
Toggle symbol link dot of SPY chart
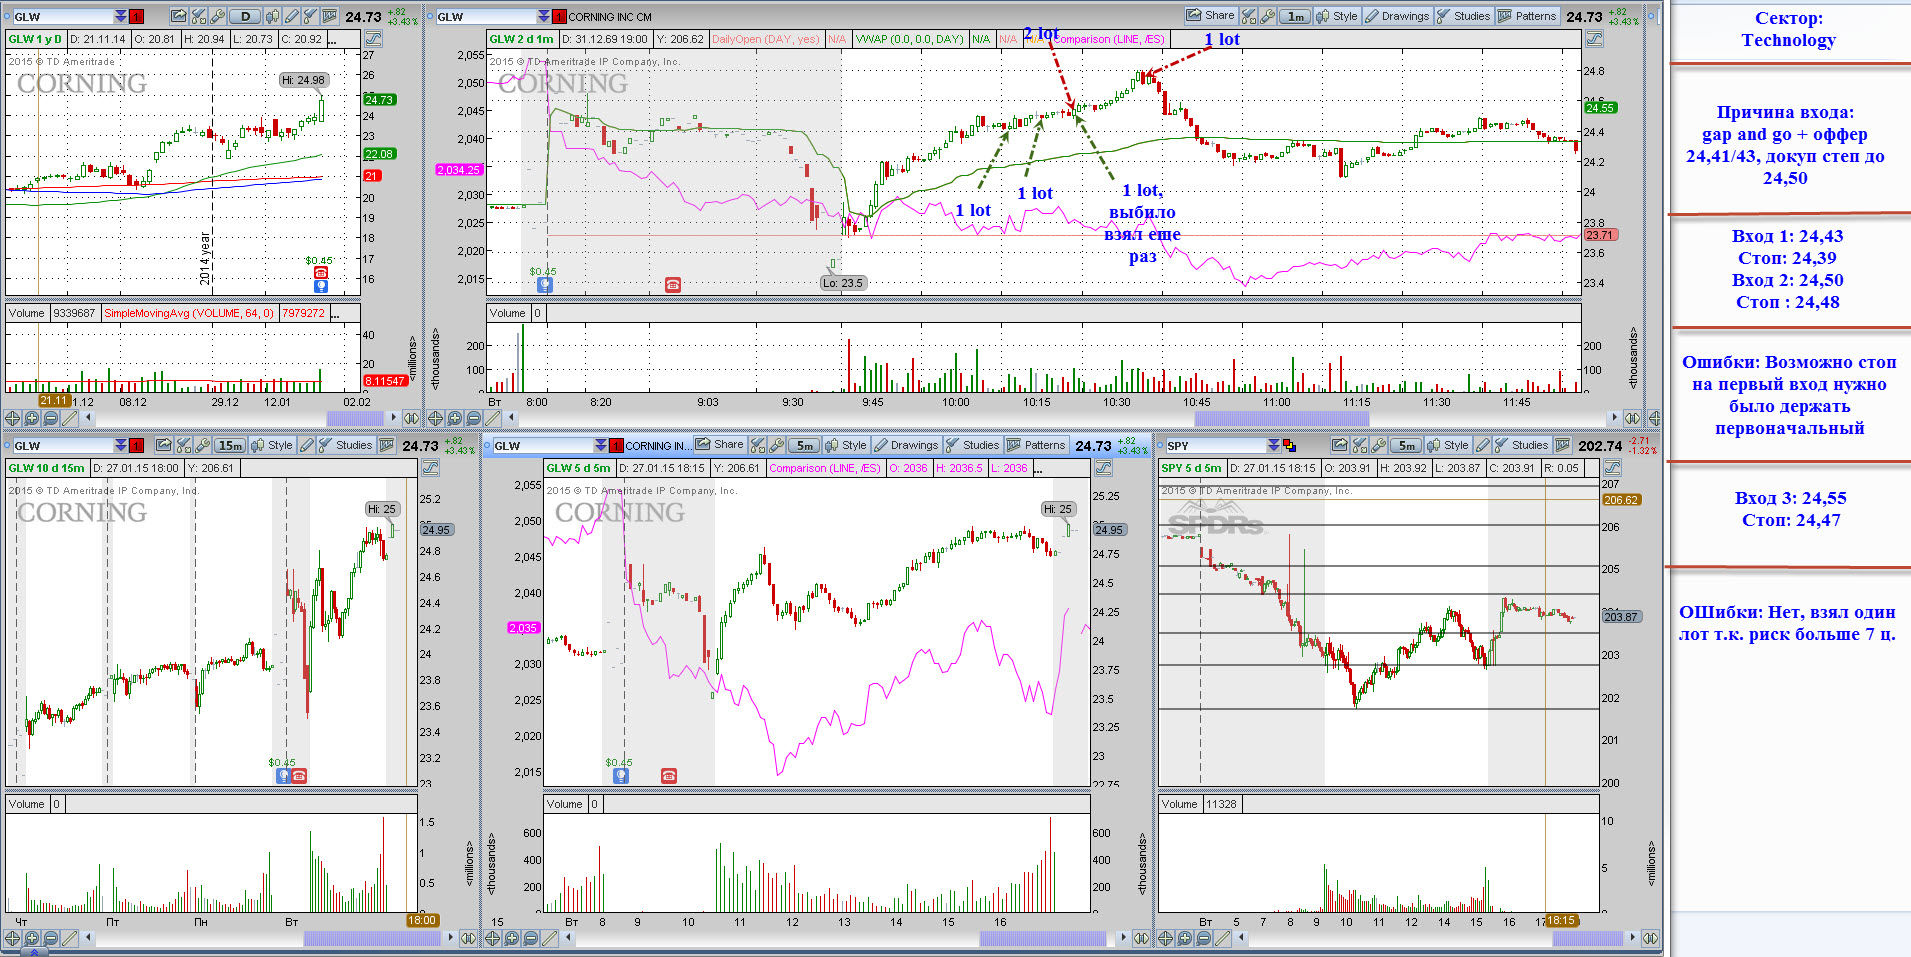(1160, 445)
